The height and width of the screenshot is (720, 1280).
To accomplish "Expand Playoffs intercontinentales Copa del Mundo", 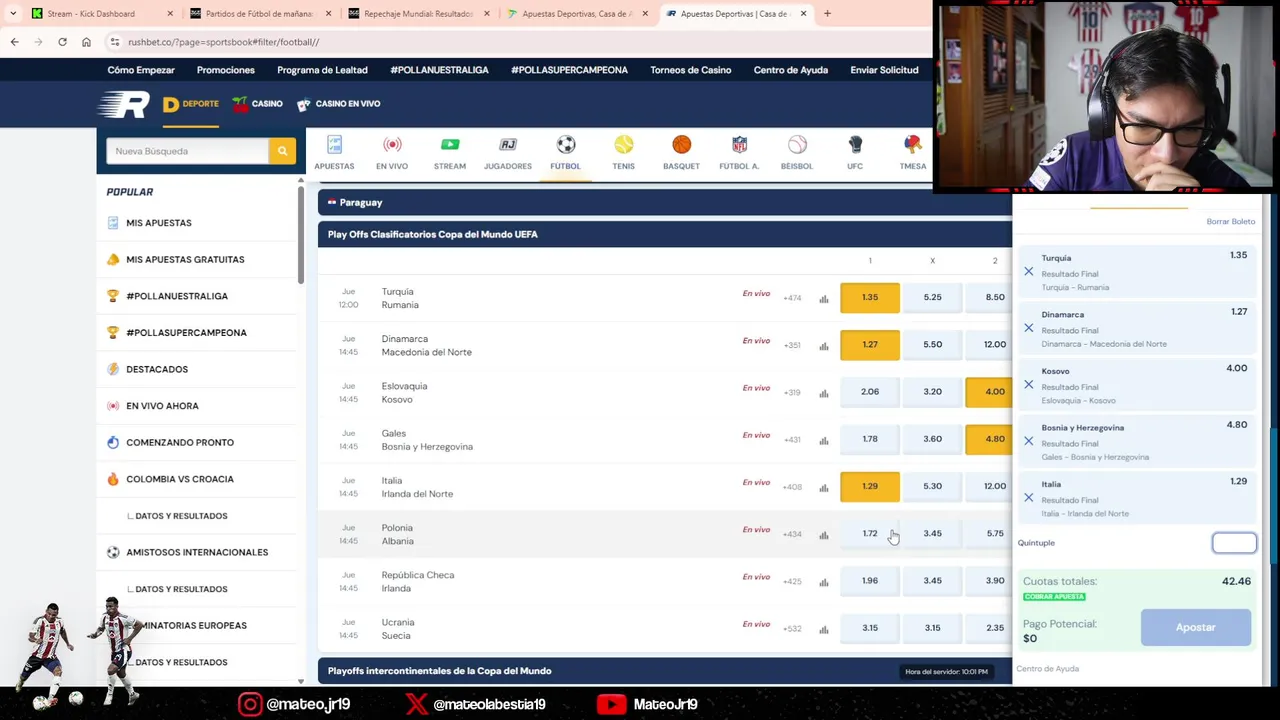I will coord(665,671).
